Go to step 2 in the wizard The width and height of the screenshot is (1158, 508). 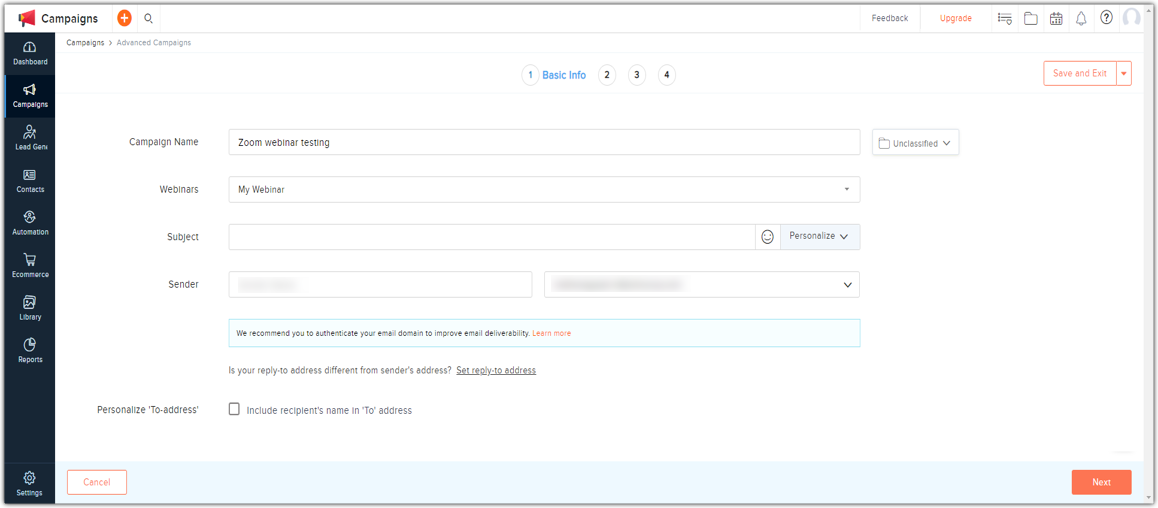tap(606, 75)
